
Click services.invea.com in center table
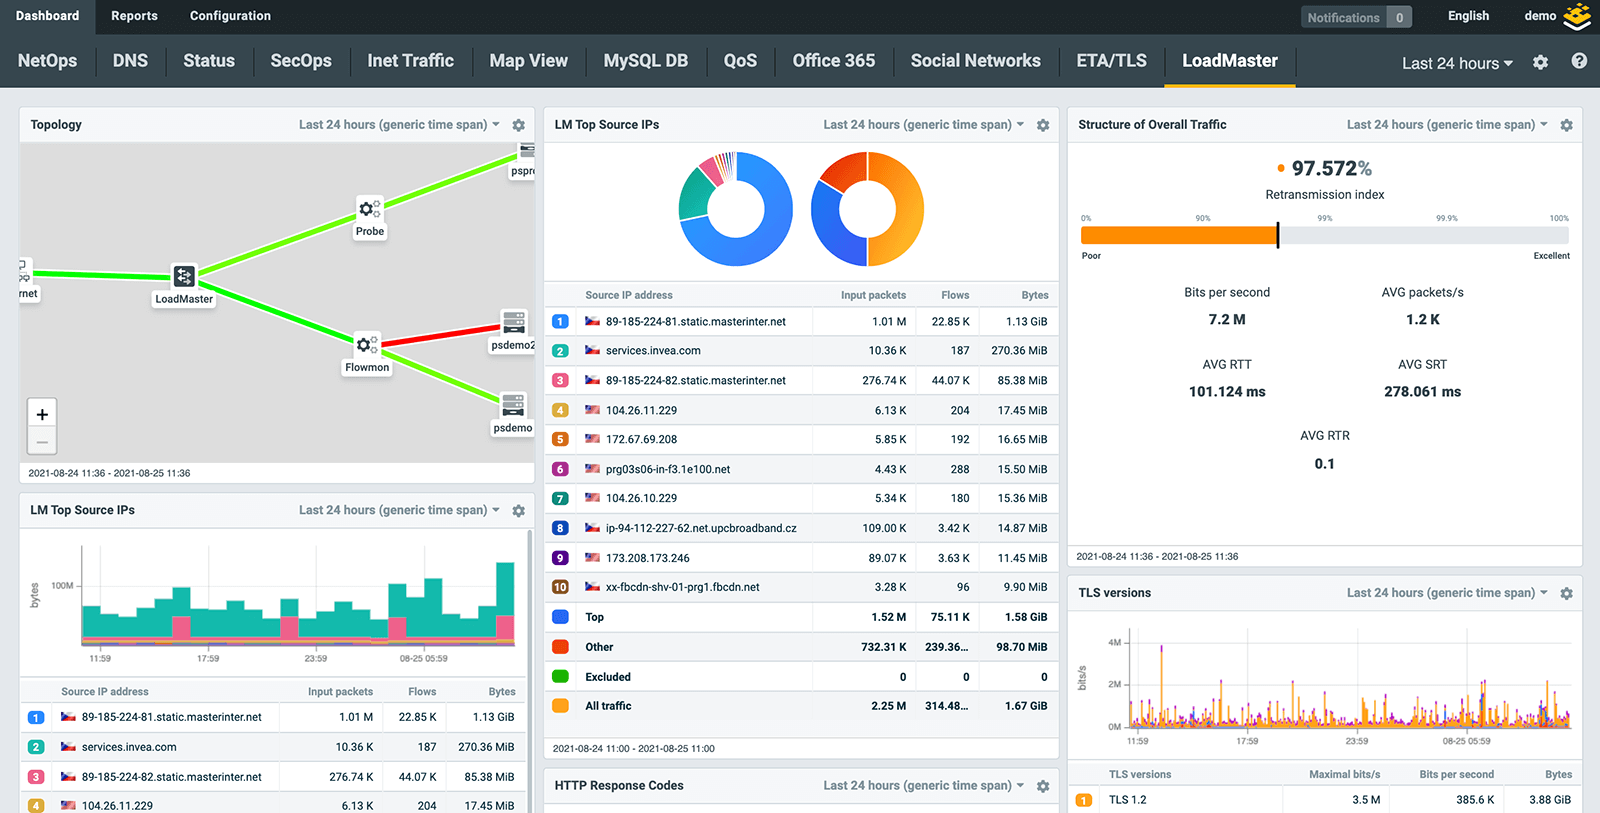pyautogui.click(x=653, y=351)
